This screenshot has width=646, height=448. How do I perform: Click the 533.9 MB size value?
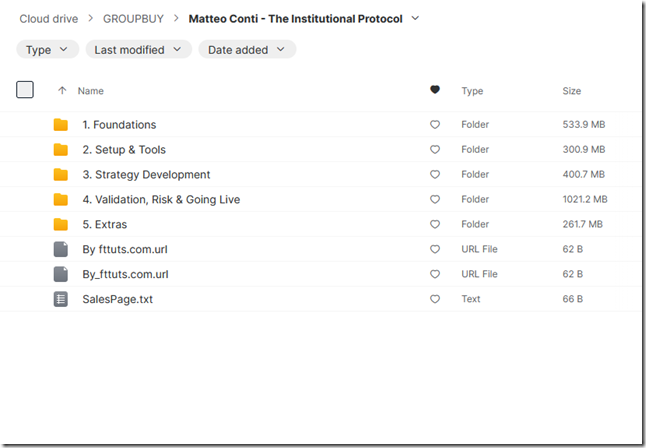click(x=584, y=124)
